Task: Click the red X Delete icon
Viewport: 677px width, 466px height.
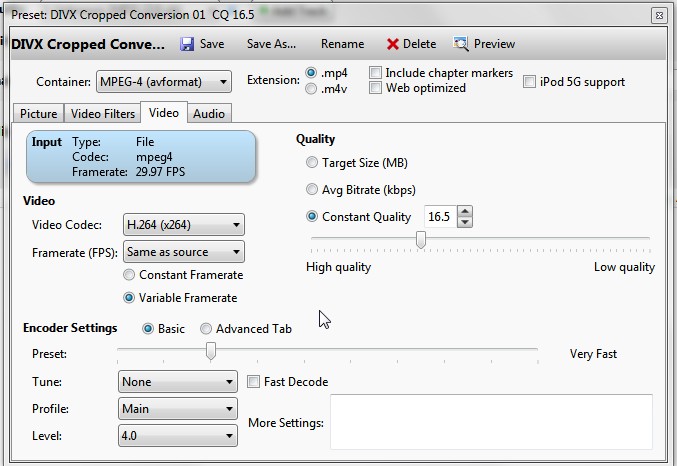Action: pos(392,44)
